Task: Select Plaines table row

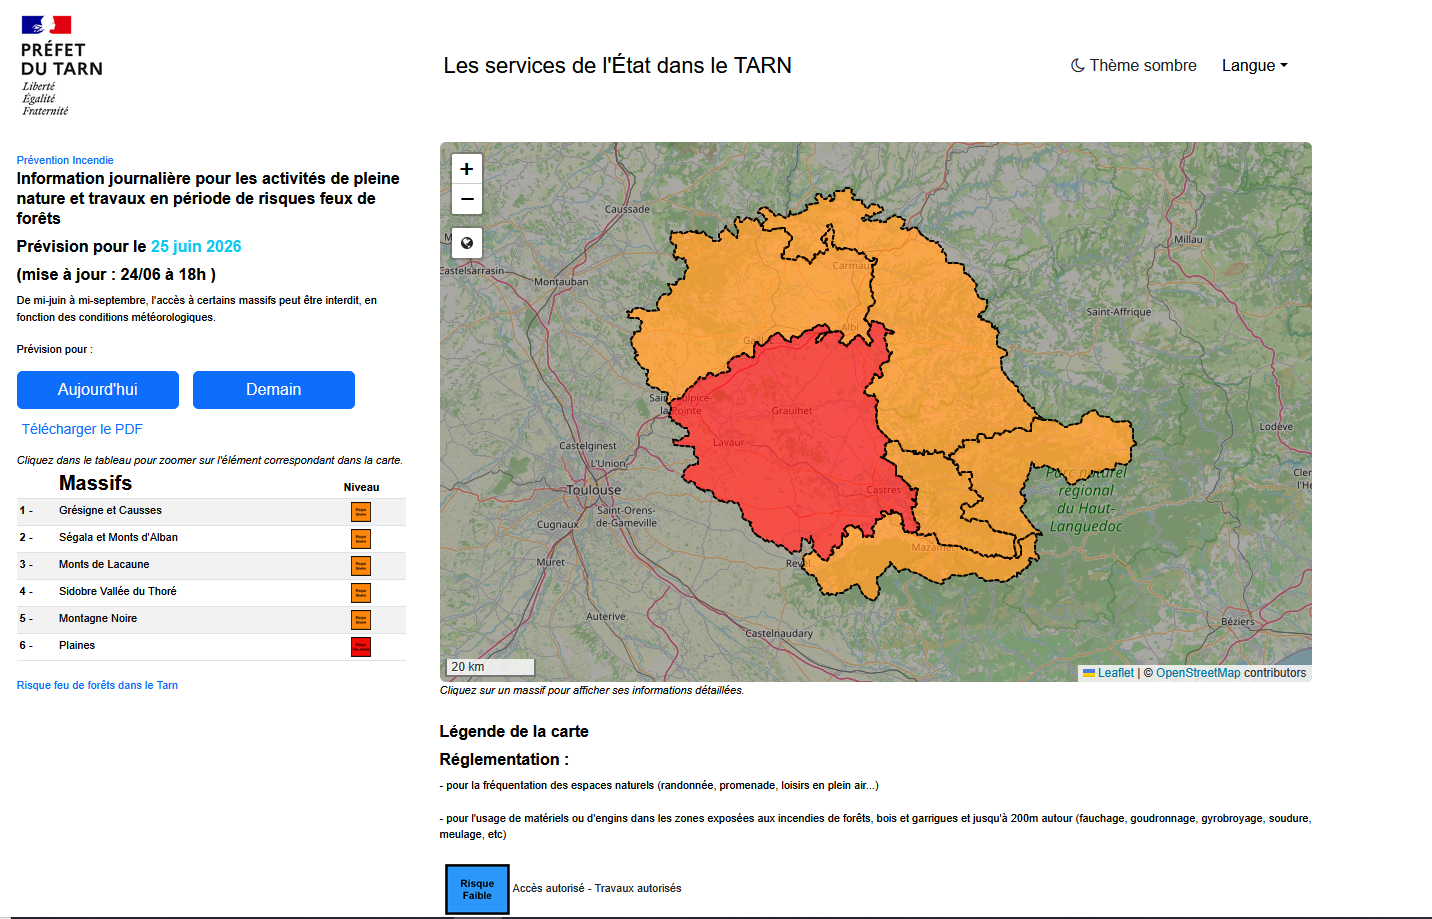Action: 211,646
